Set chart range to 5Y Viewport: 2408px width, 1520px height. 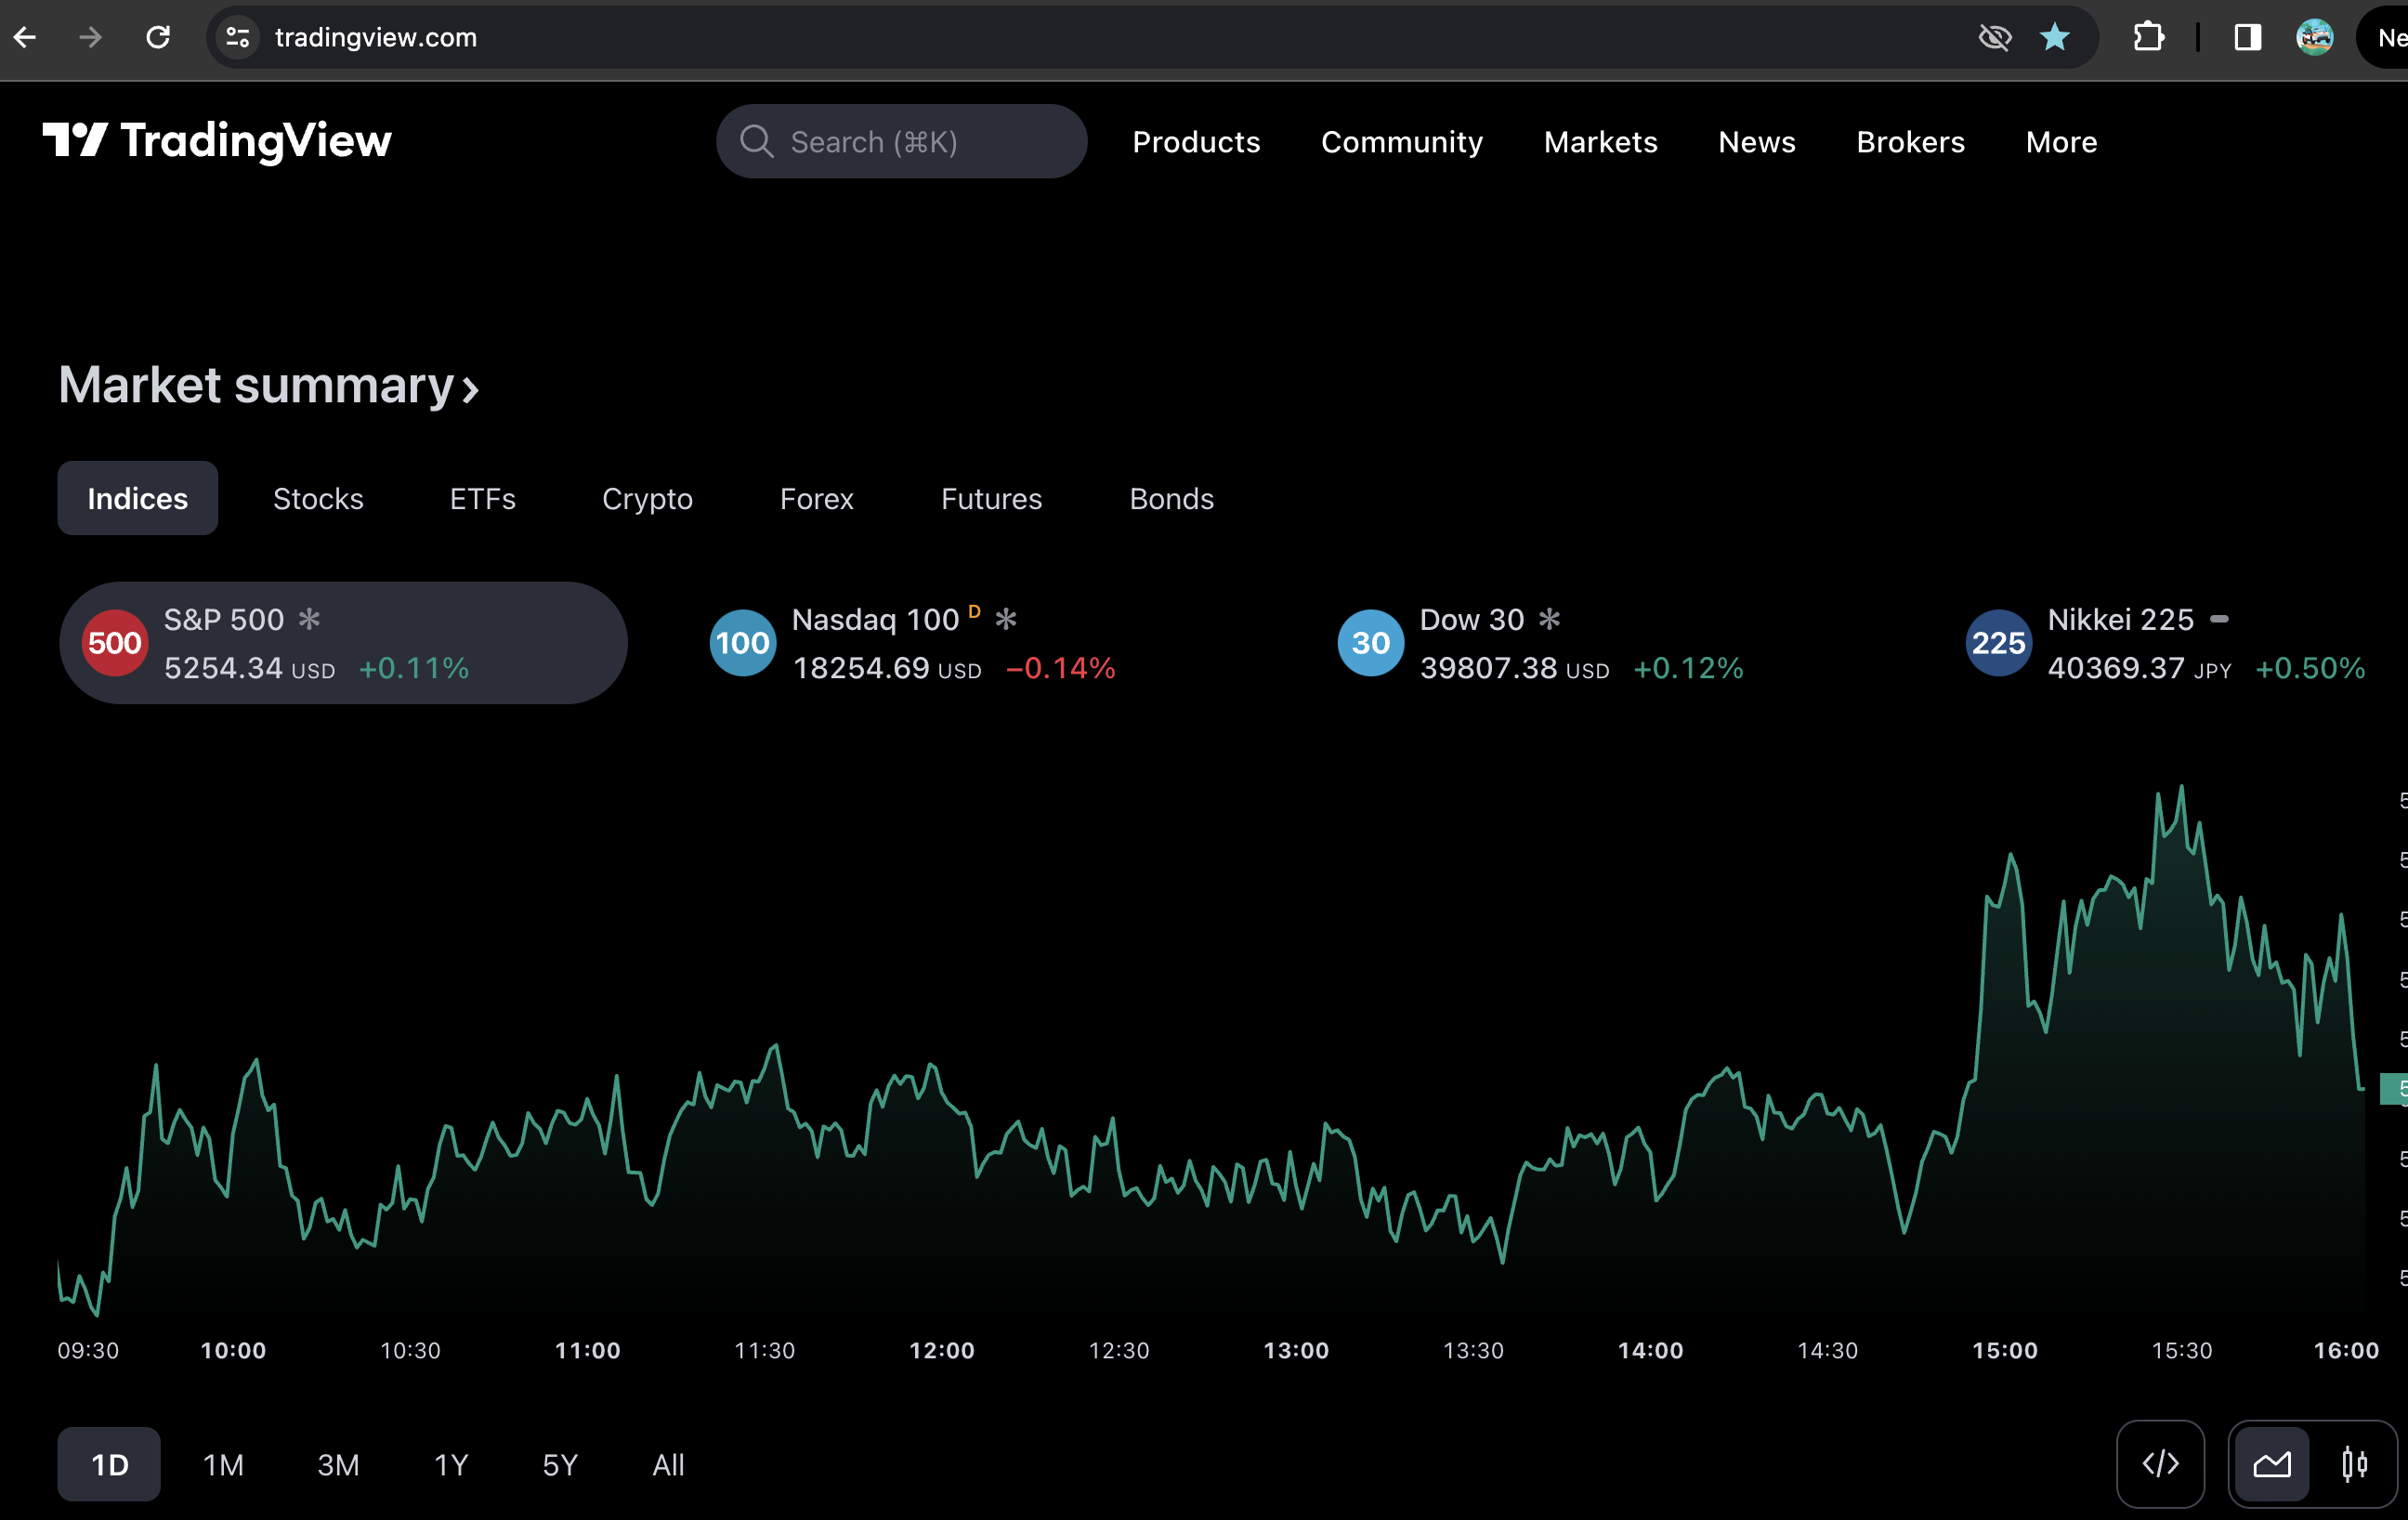pos(560,1464)
